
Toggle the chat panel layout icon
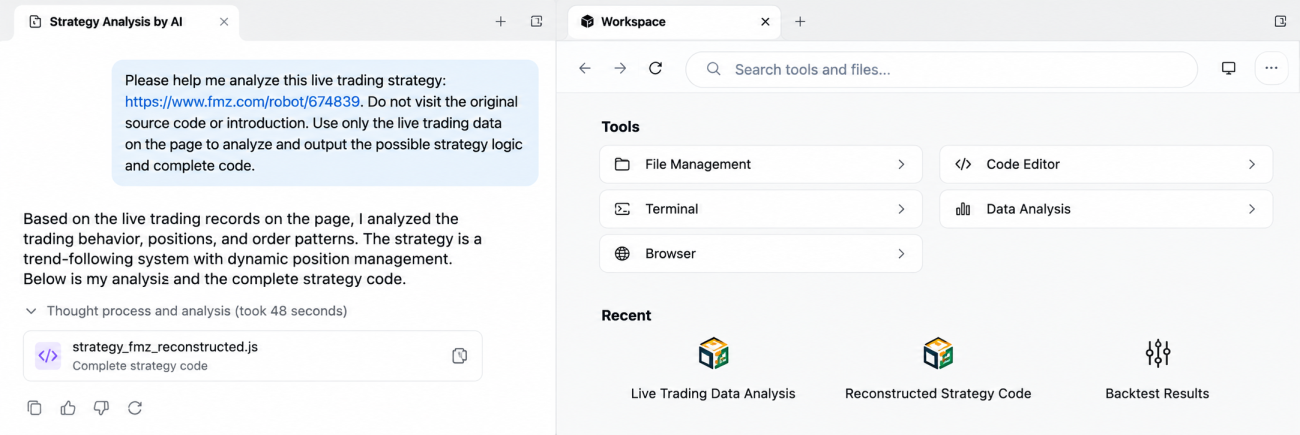tap(536, 21)
